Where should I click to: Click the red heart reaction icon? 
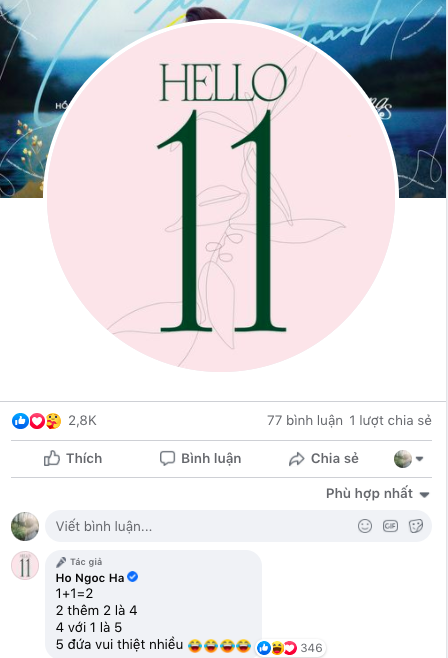pyautogui.click(x=37, y=420)
